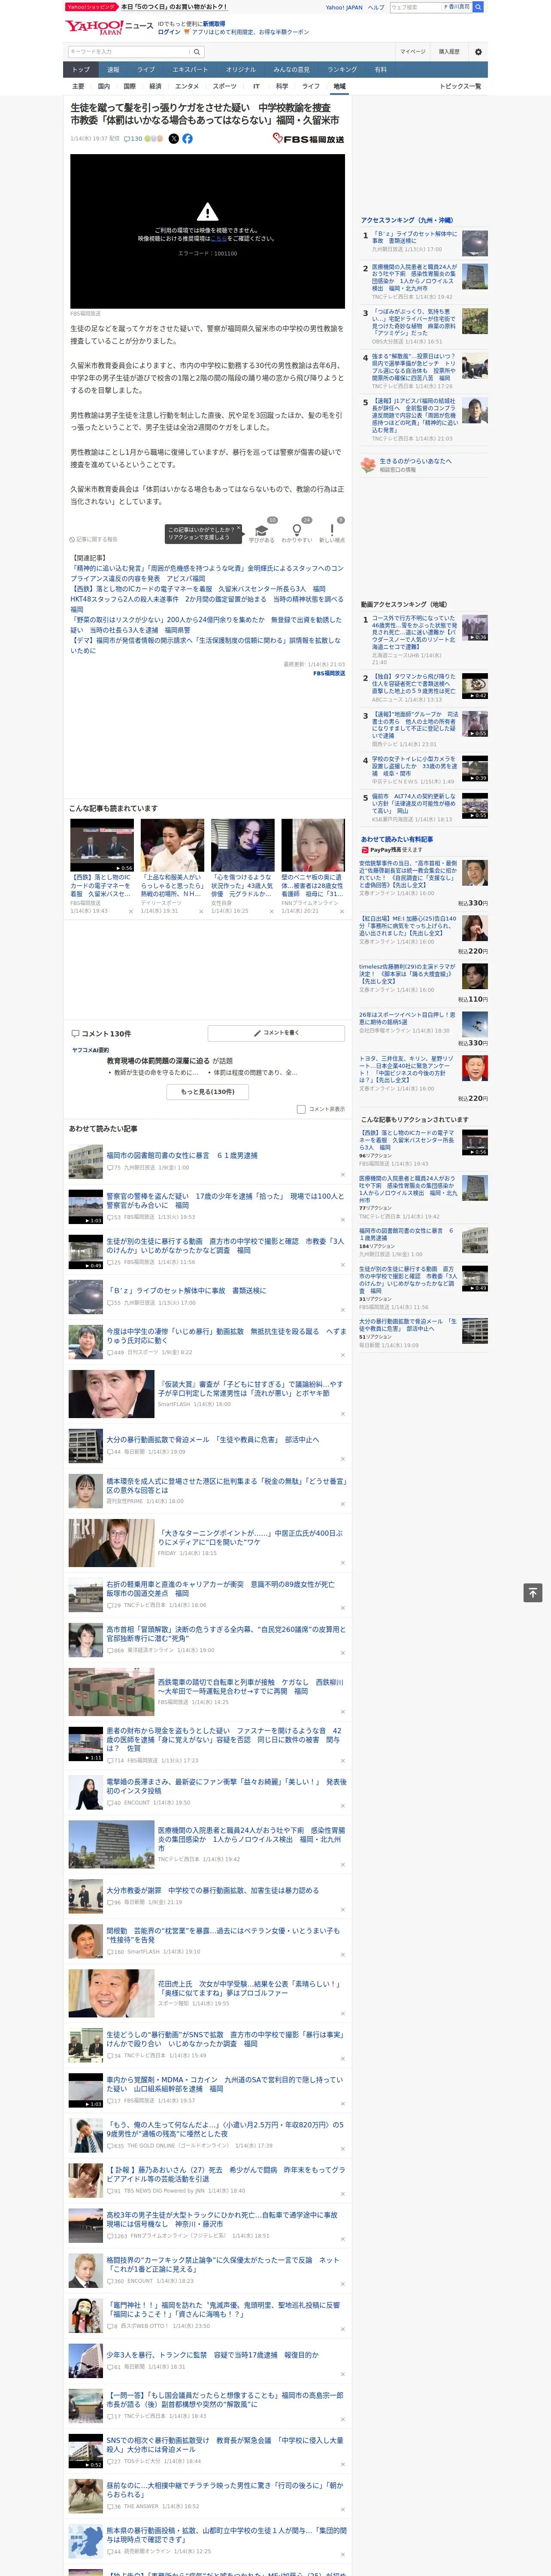Viewport: 551px width, 2576px height.
Task: Open マイページ link
Action: 413,51
